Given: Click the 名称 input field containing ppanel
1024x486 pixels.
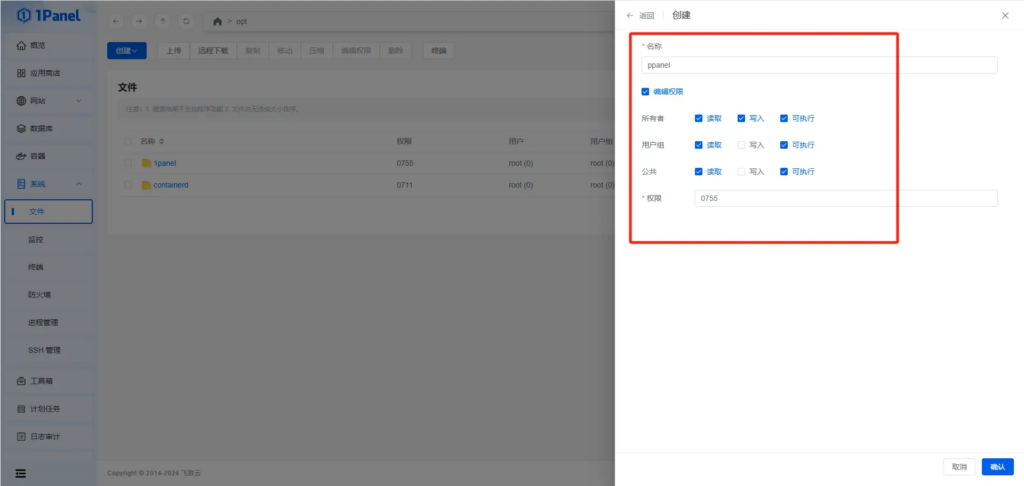Looking at the screenshot, I should pos(819,65).
